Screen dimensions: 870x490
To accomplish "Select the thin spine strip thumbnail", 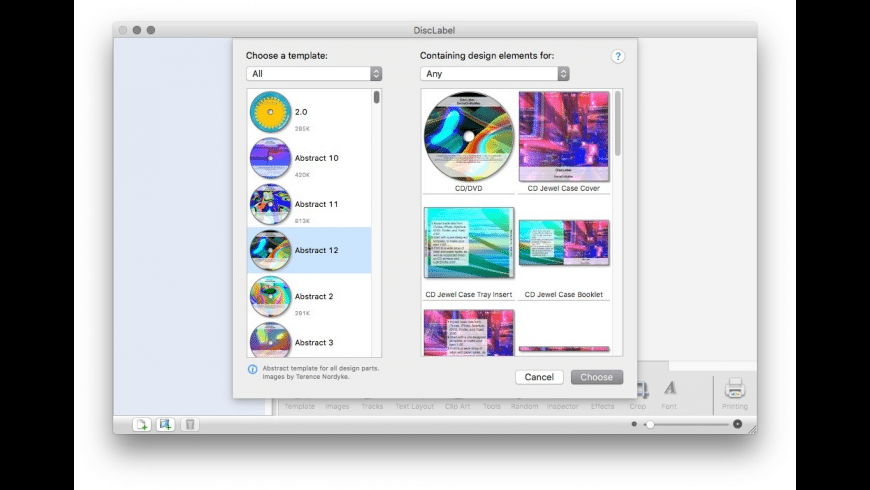I will click(x=564, y=349).
